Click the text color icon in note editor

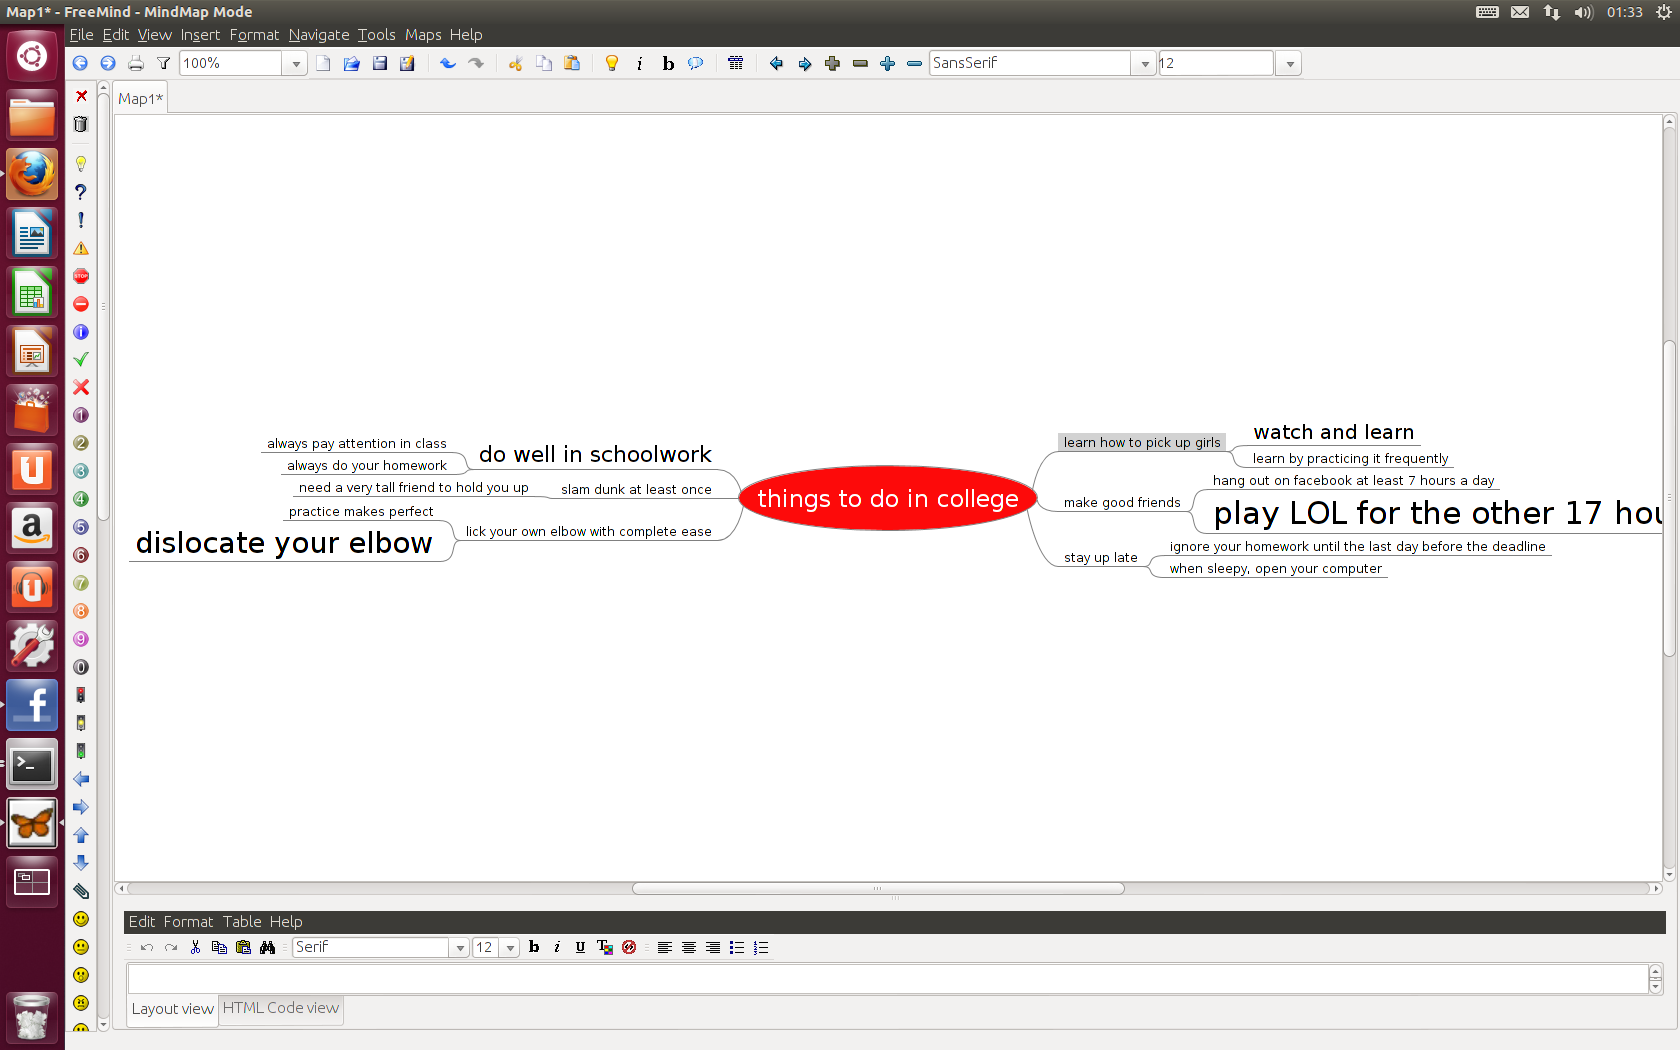[604, 947]
